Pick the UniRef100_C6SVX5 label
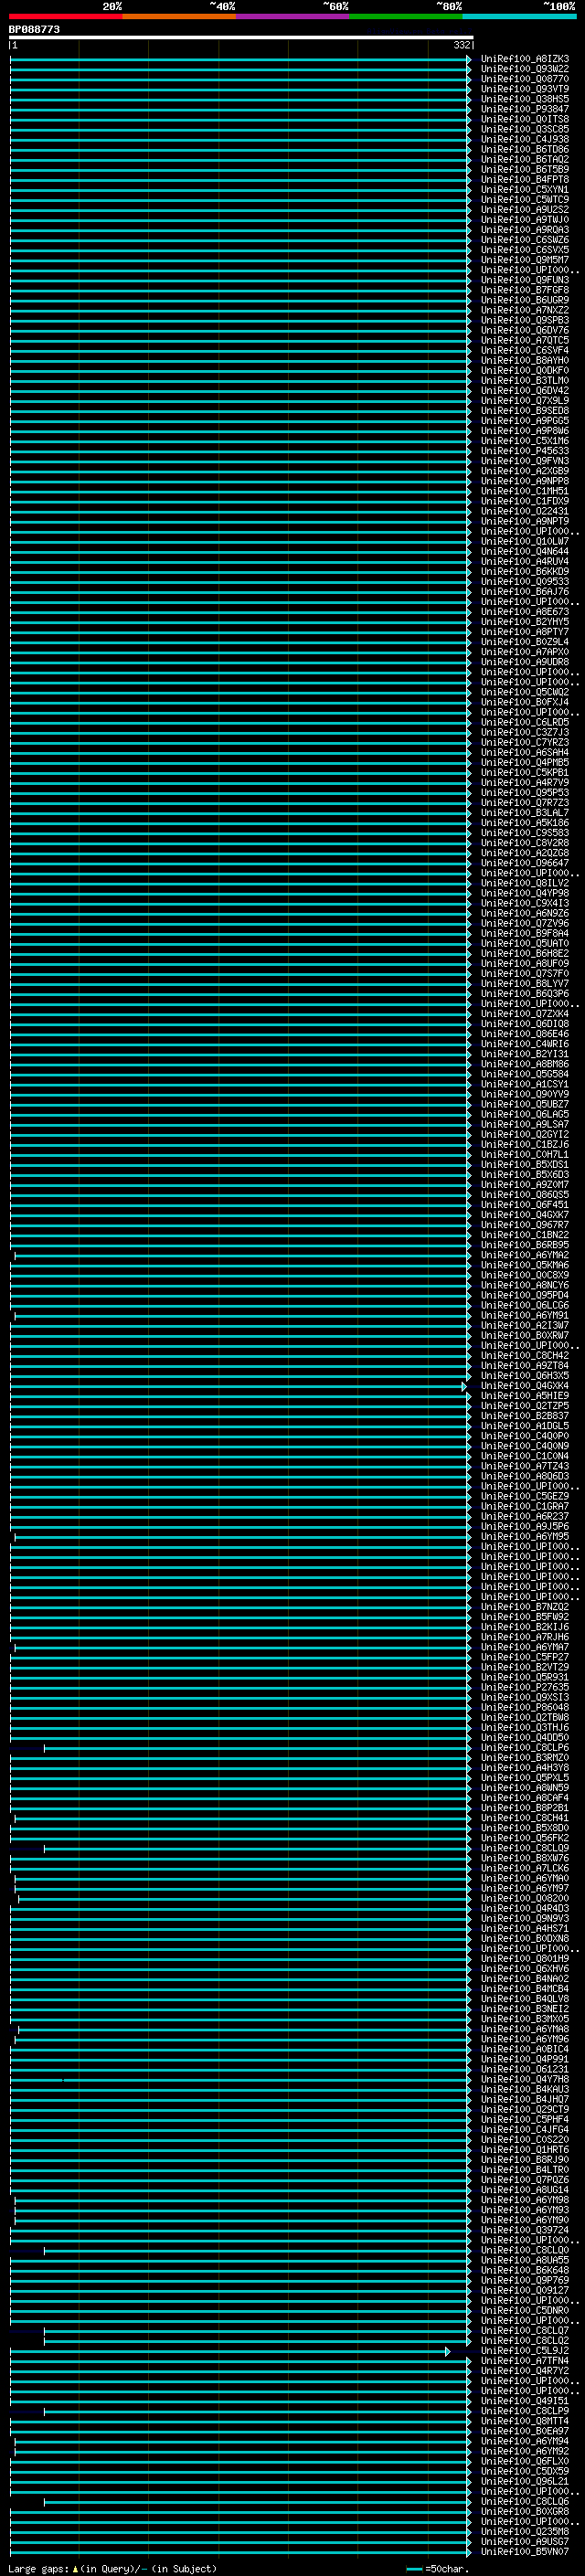The image size is (585, 2576). (525, 250)
